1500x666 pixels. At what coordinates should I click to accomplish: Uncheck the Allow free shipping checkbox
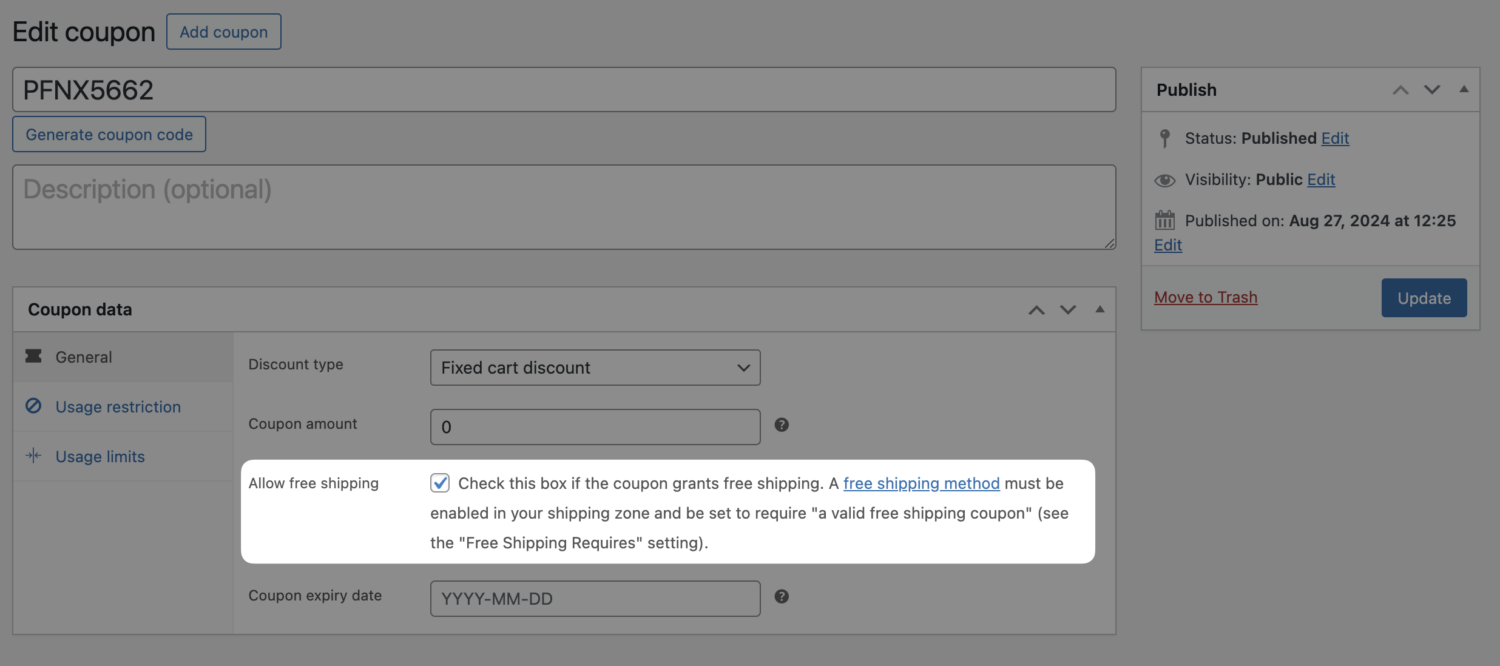tap(440, 483)
